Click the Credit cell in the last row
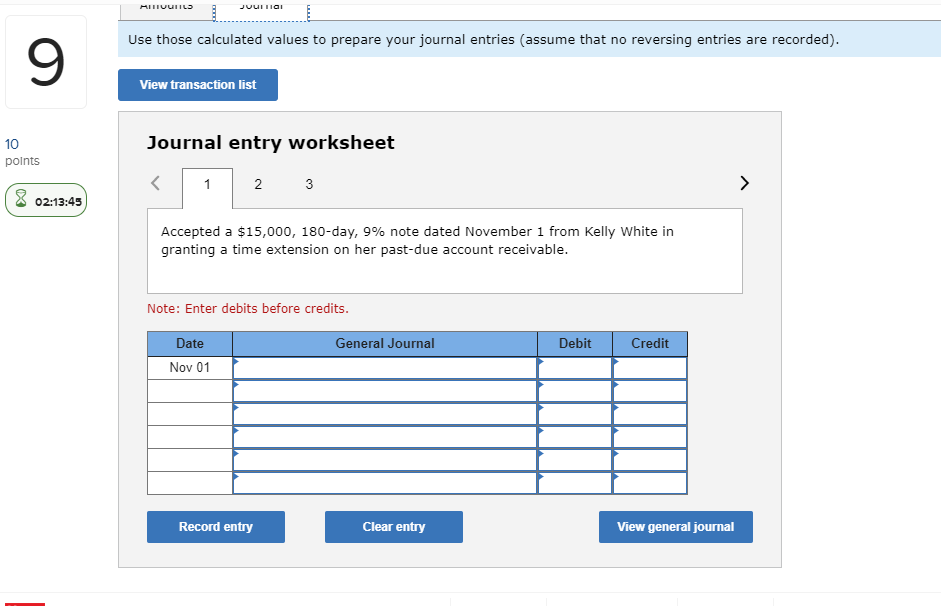 (x=650, y=483)
